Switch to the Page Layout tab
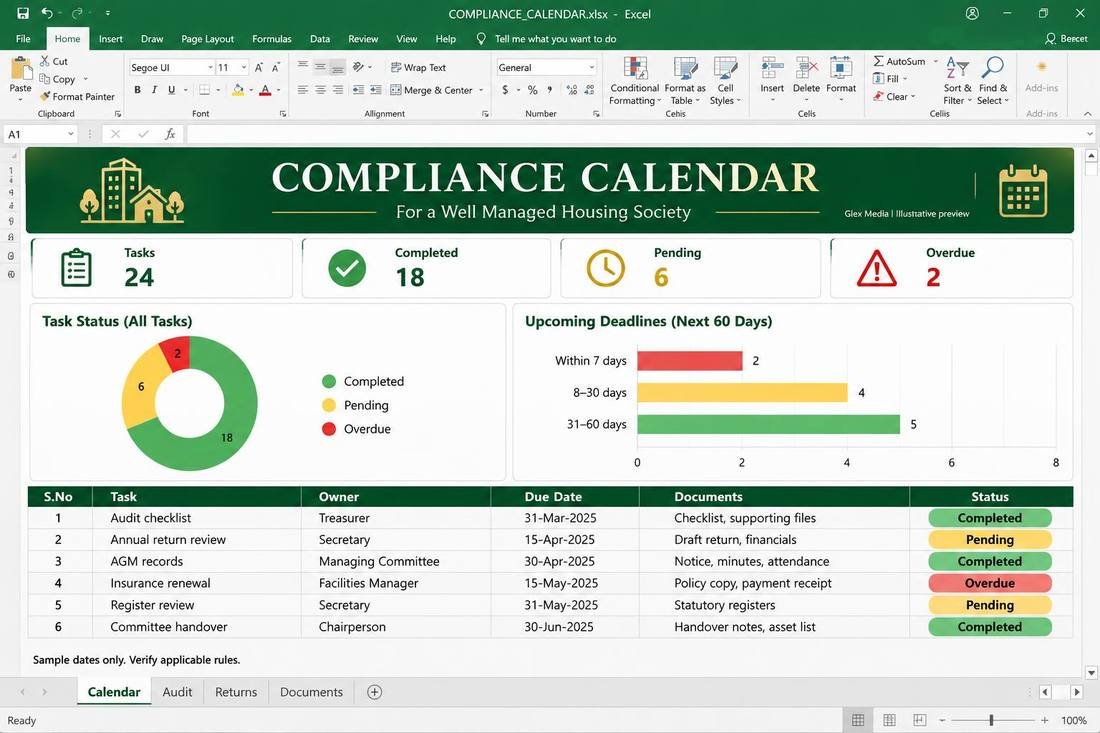The image size is (1100, 733). coord(208,39)
